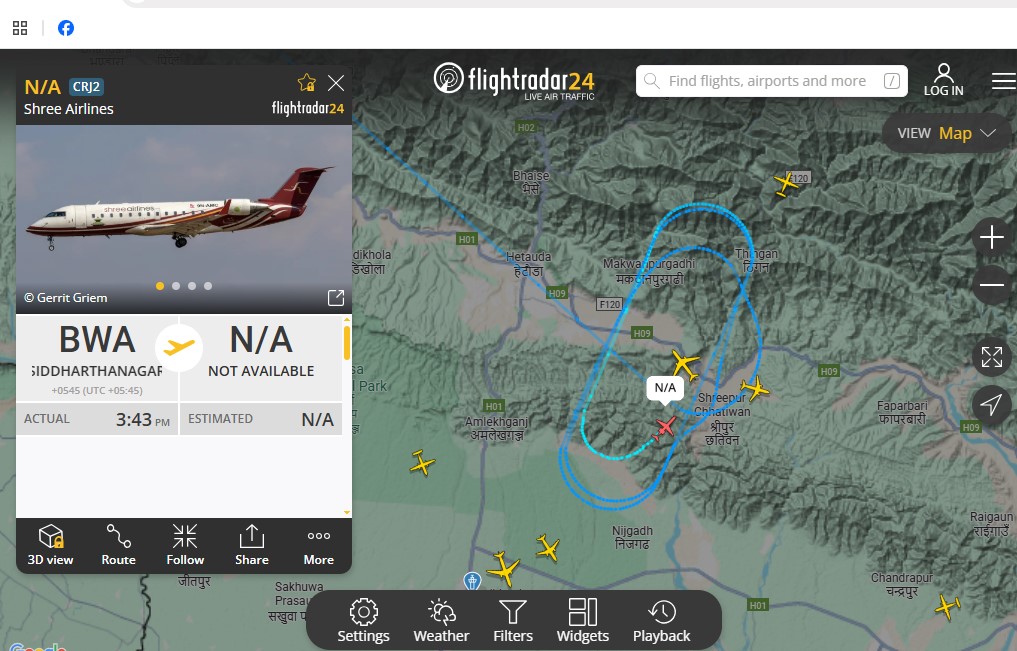
Task: Select the second photo carousel dot
Action: click(x=176, y=286)
